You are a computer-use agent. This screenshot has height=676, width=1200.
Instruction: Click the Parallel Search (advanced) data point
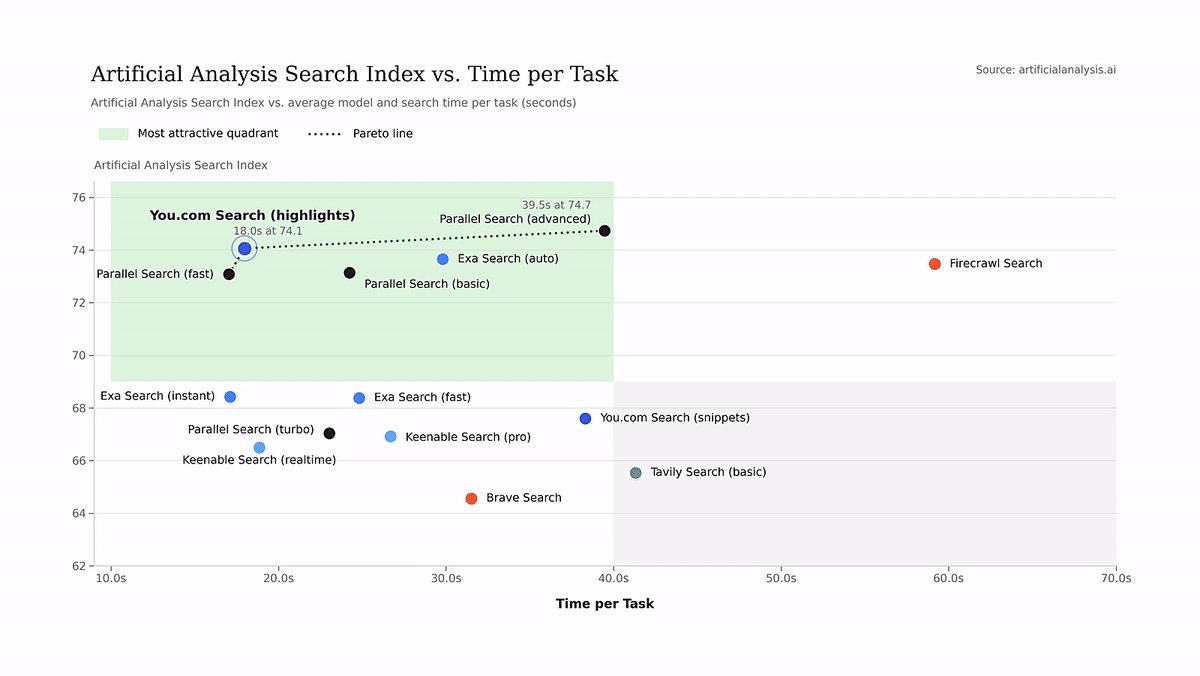605,231
